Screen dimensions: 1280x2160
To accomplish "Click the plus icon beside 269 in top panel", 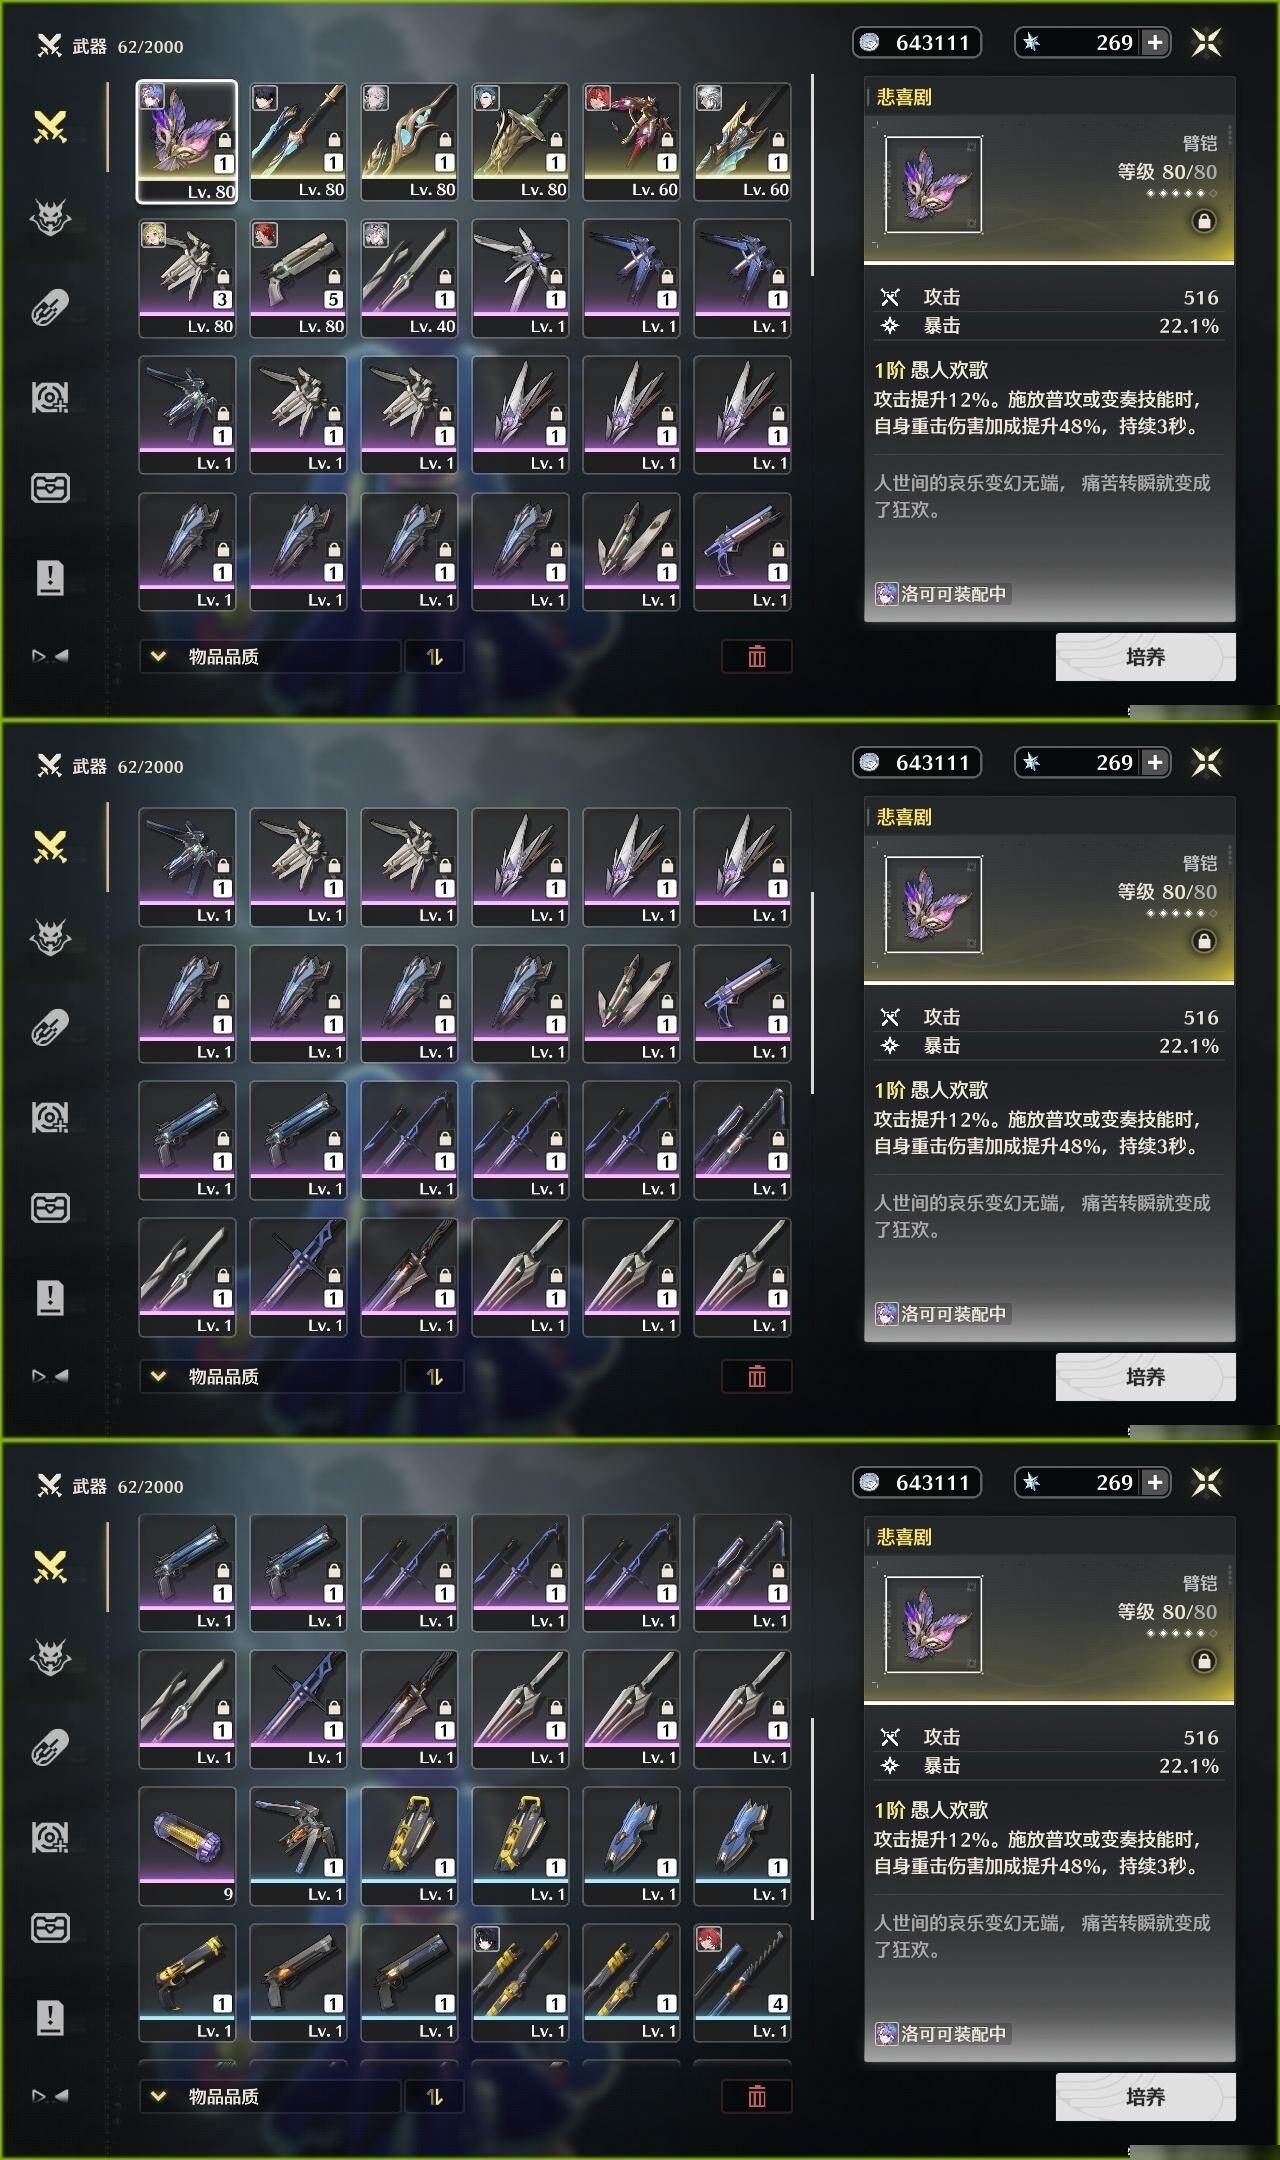I will 1155,42.
